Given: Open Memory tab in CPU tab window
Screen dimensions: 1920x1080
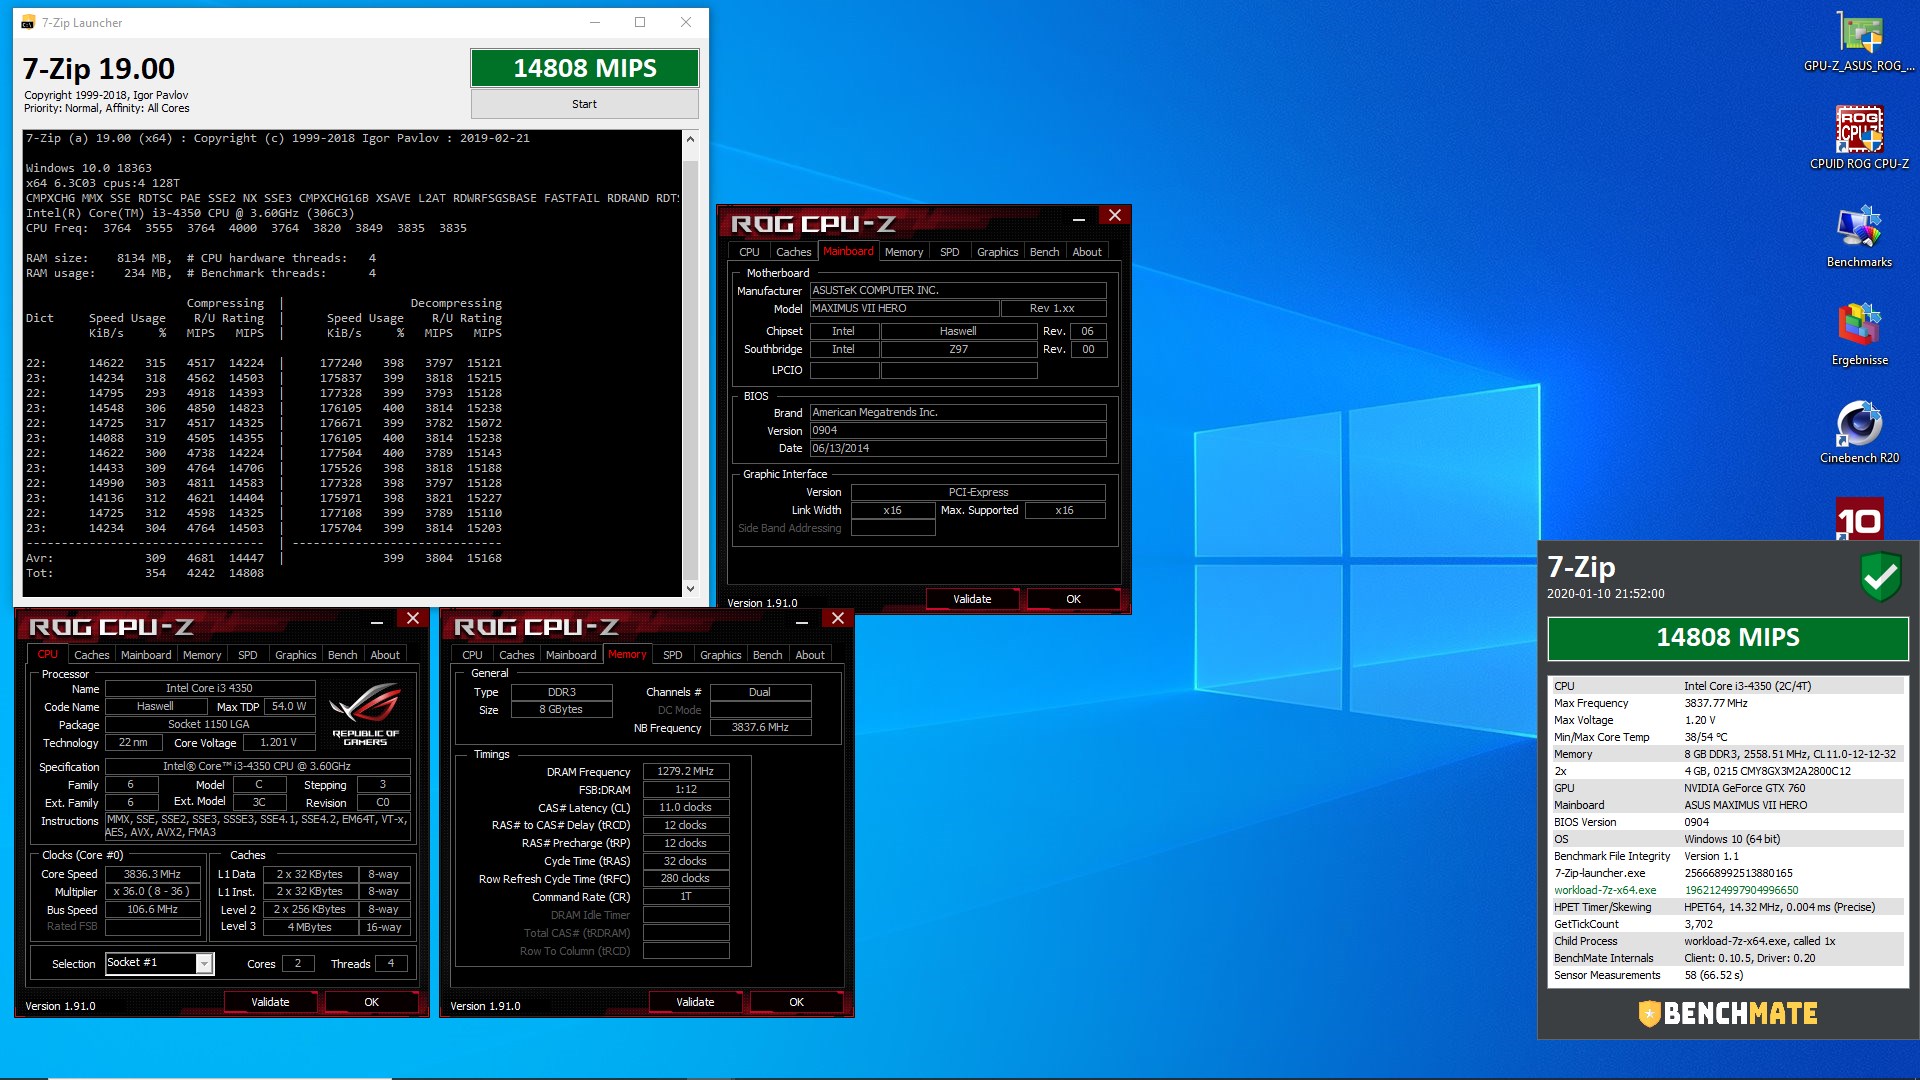Looking at the screenshot, I should click(202, 655).
